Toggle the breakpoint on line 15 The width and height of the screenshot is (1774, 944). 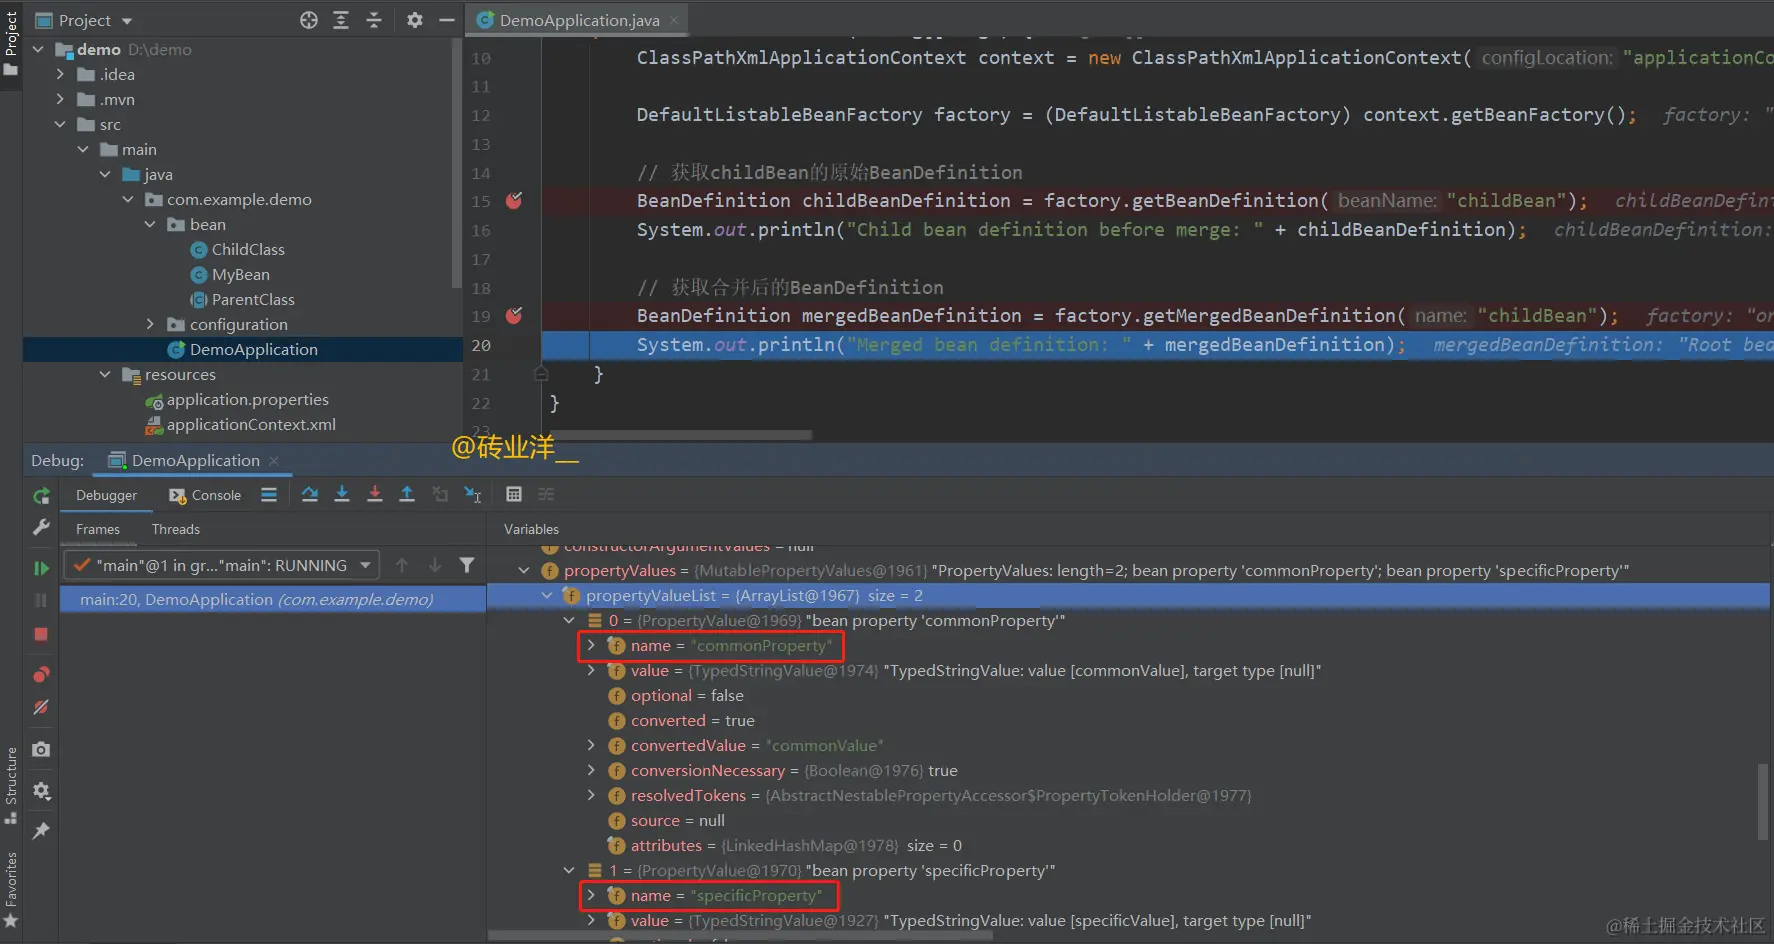click(x=514, y=200)
